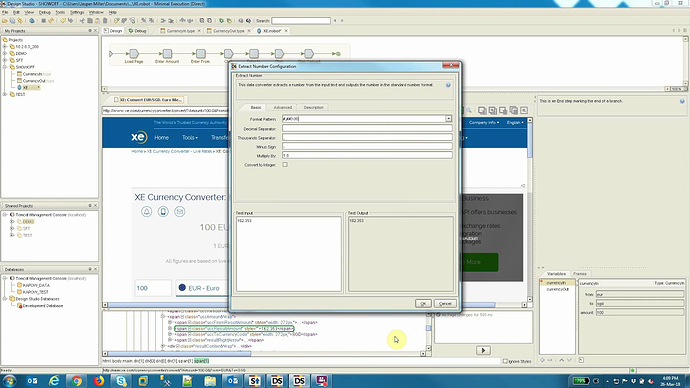Expand DEMO under Shared Projects
The height and width of the screenshot is (388, 690).
12,222
